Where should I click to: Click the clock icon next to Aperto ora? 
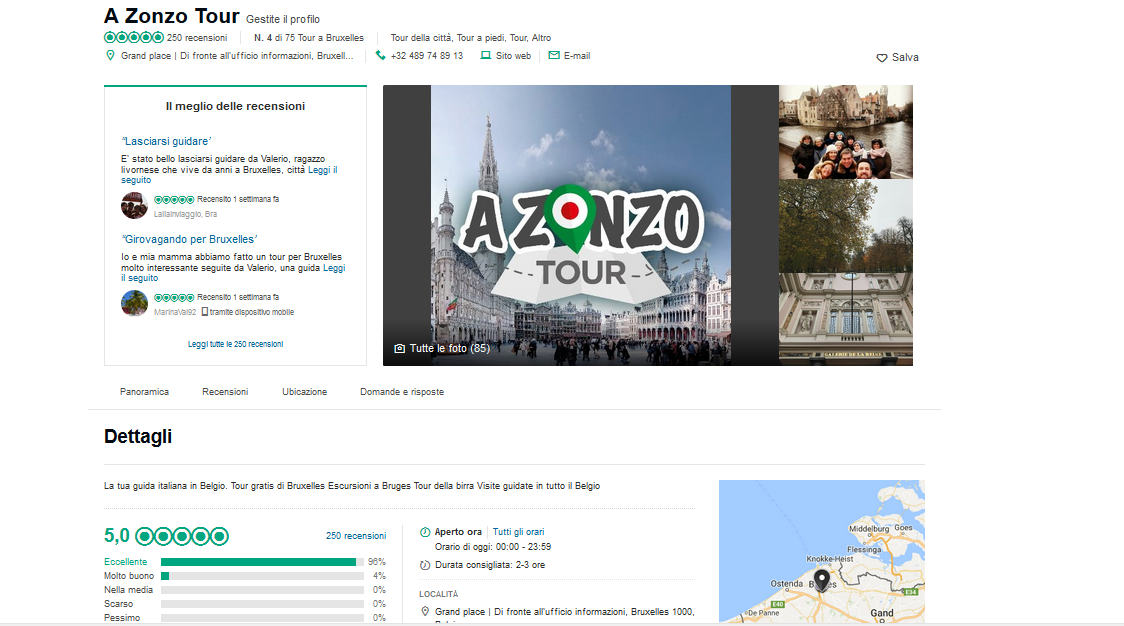(x=425, y=532)
